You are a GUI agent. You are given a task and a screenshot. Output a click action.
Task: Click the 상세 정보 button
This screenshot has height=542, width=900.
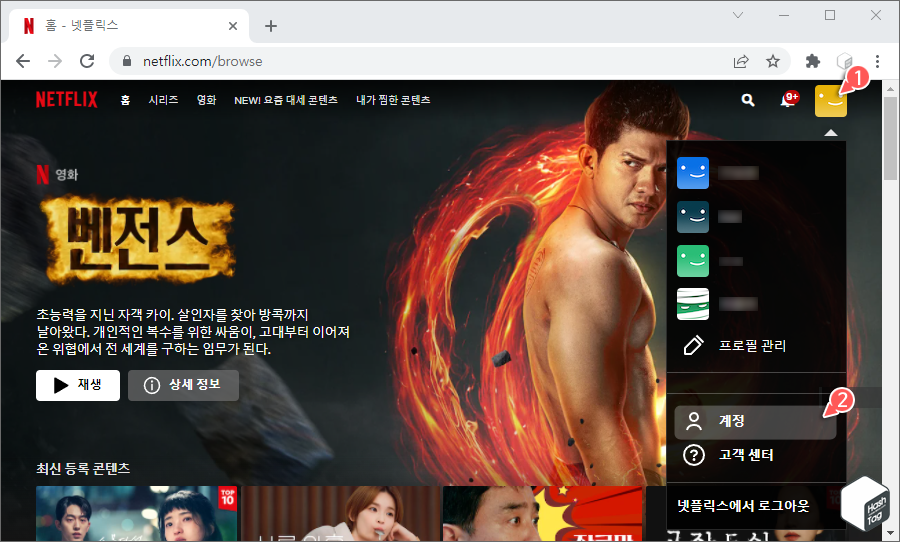point(183,385)
